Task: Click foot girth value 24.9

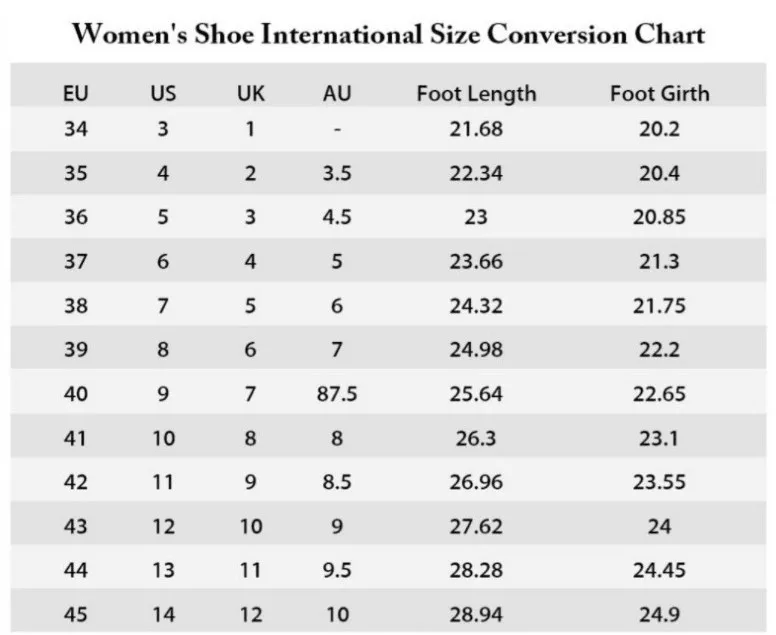Action: [x=659, y=612]
